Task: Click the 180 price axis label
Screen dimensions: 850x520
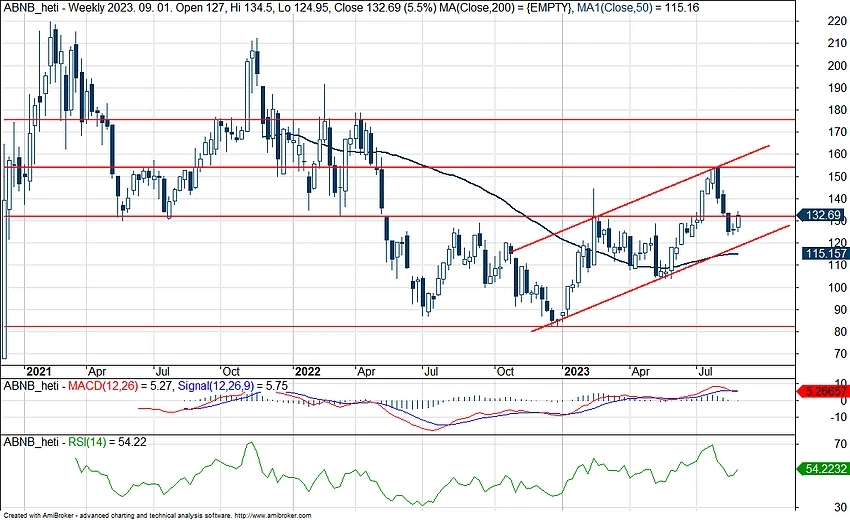Action: pyautogui.click(x=837, y=110)
